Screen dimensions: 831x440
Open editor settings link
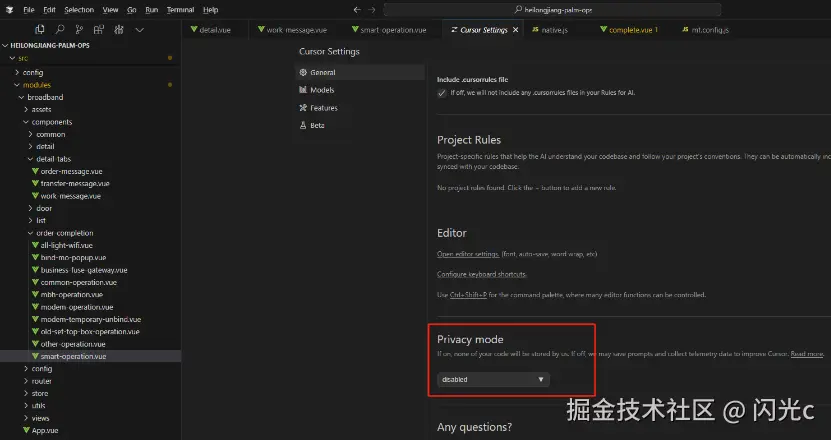(x=468, y=254)
